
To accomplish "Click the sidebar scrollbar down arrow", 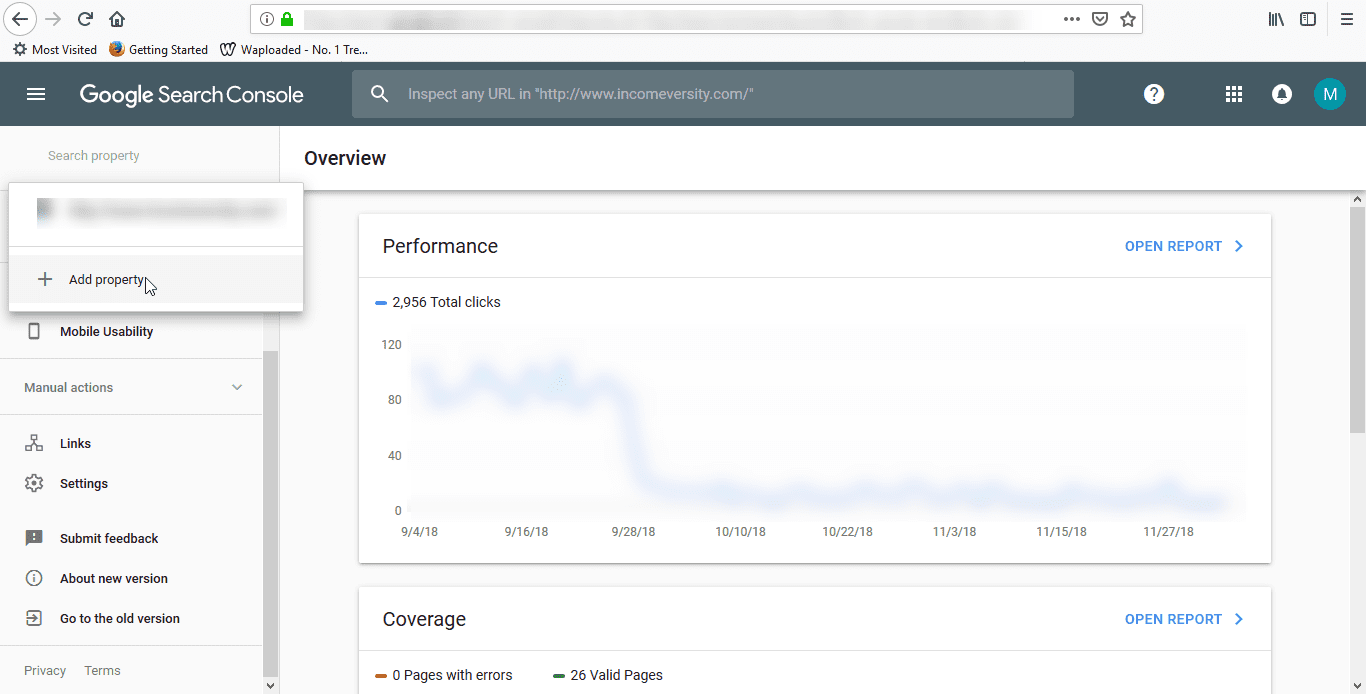I will point(270,686).
